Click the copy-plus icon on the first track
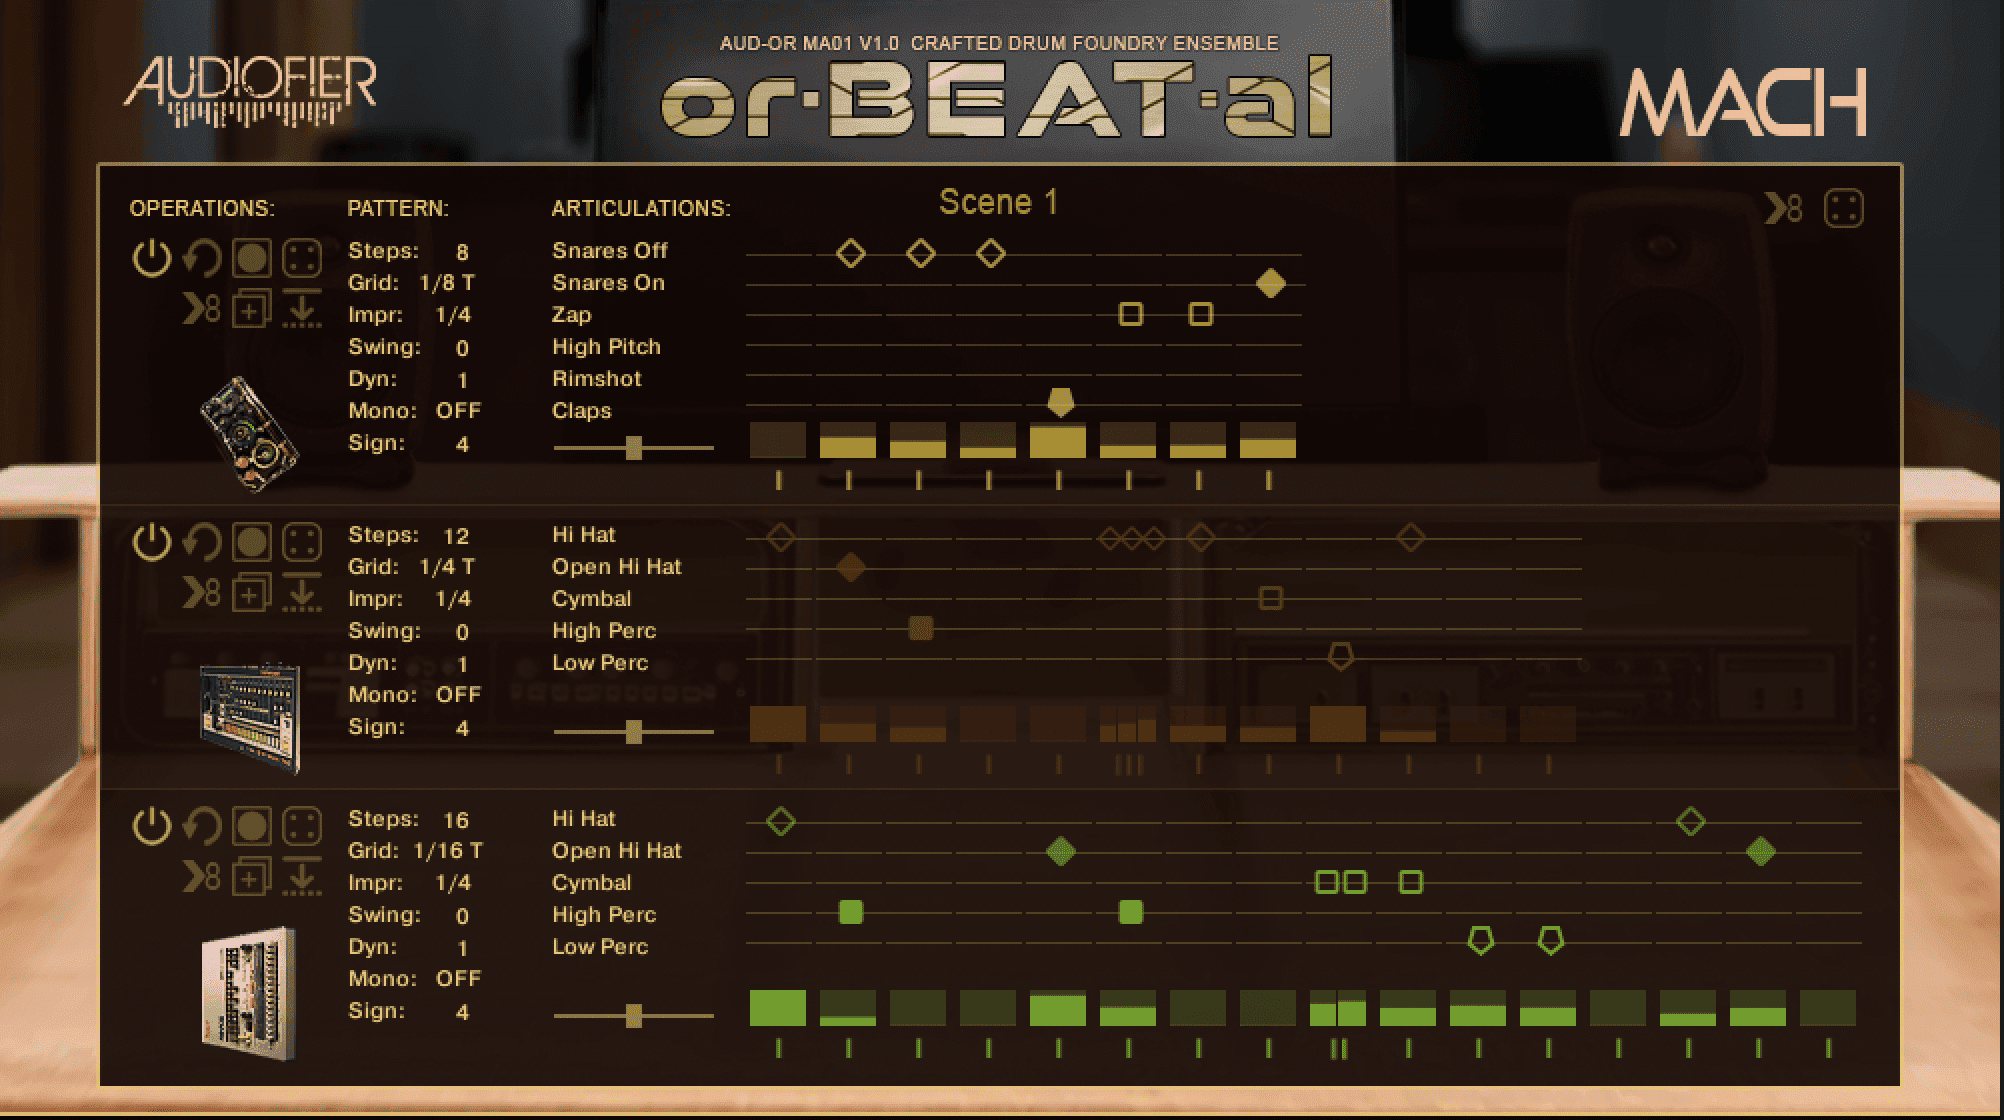 pos(250,310)
